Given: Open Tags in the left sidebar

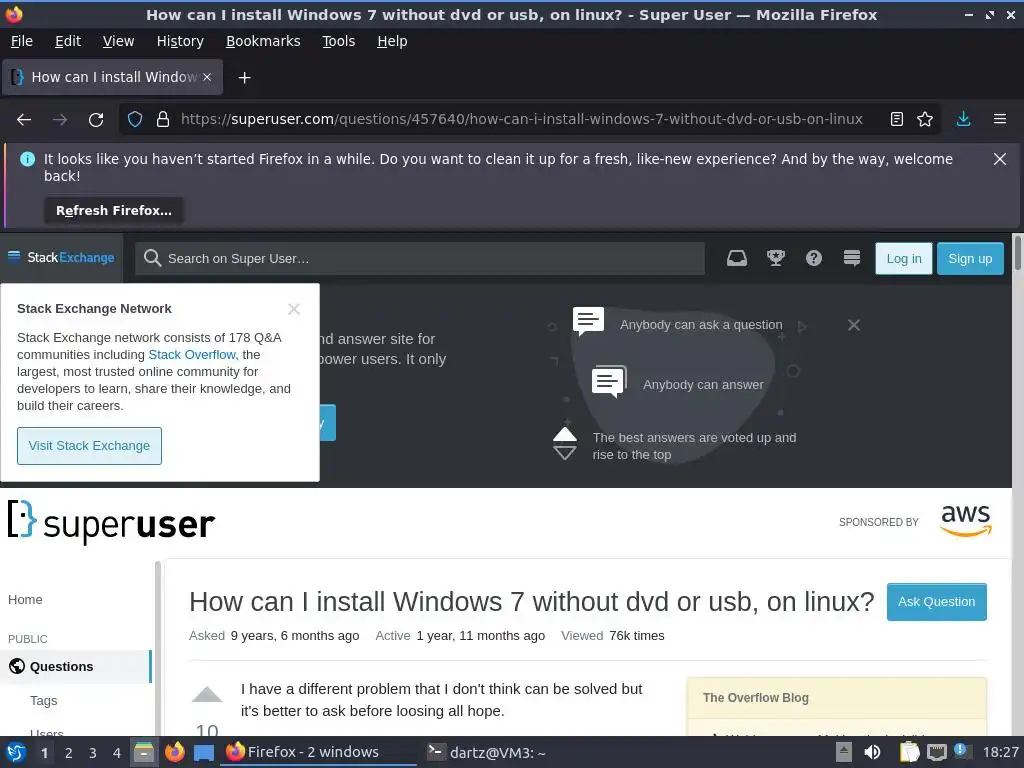Looking at the screenshot, I should (44, 701).
